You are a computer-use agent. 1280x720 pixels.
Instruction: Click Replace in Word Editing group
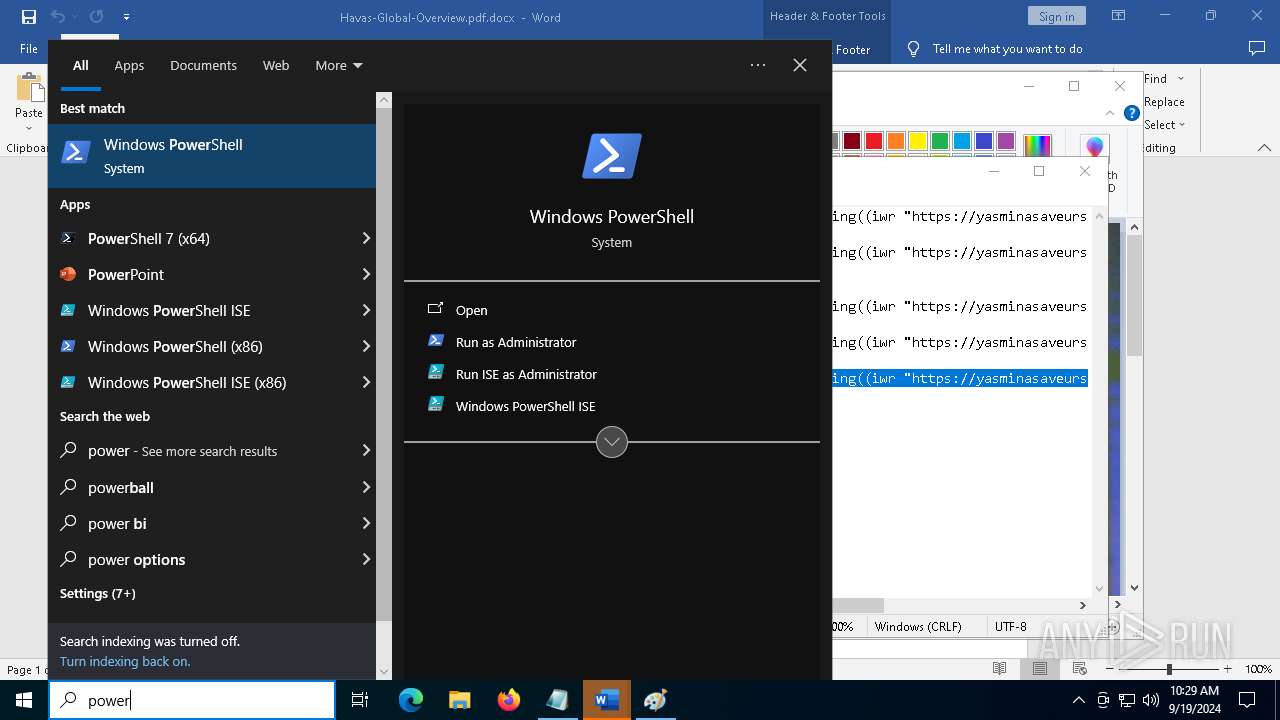1164,102
